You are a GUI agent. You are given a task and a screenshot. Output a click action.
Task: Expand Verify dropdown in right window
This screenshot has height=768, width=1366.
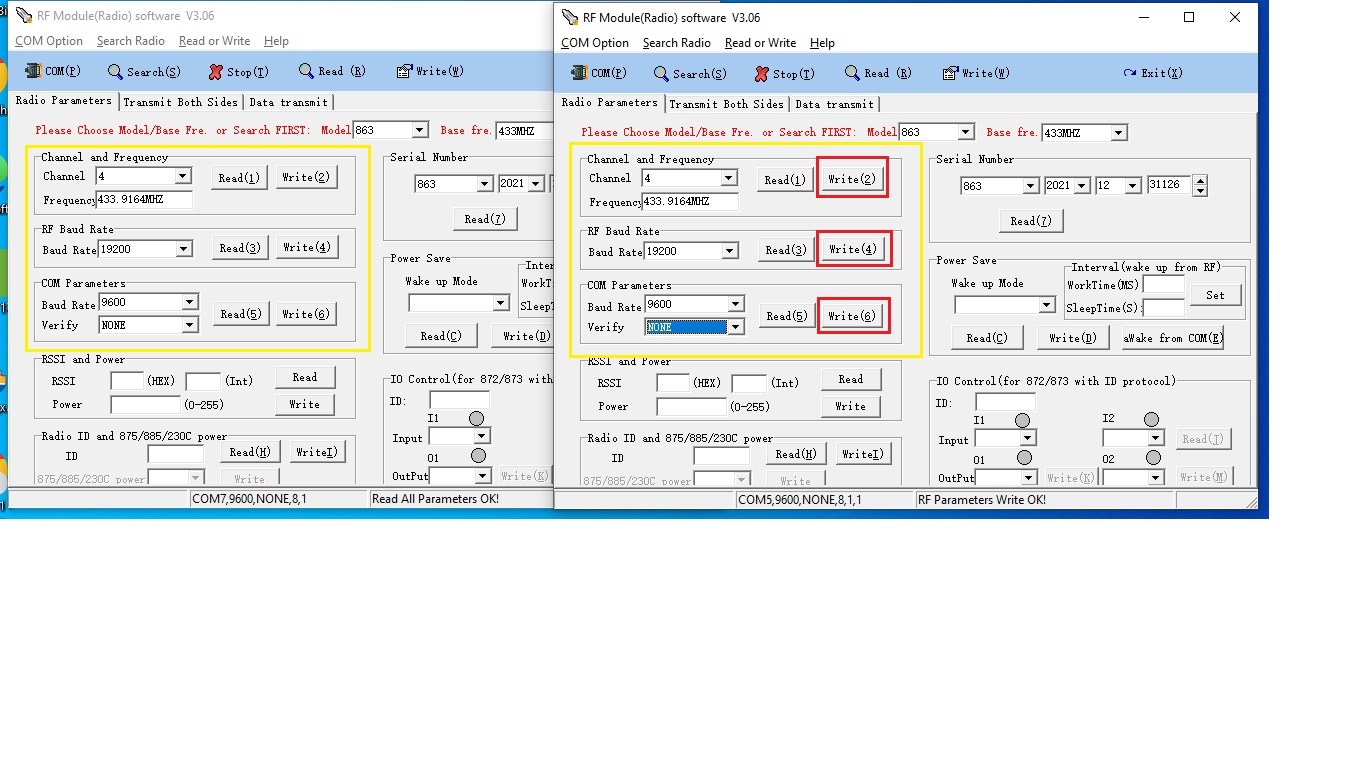pos(735,327)
